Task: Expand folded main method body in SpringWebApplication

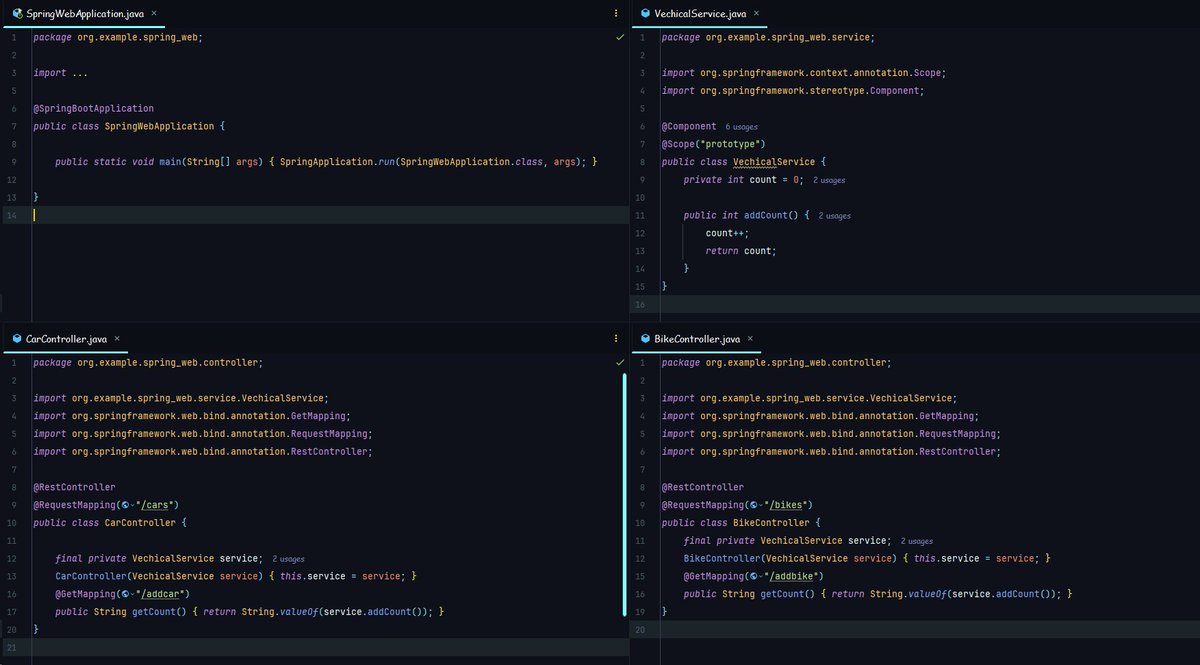Action: (x=433, y=162)
